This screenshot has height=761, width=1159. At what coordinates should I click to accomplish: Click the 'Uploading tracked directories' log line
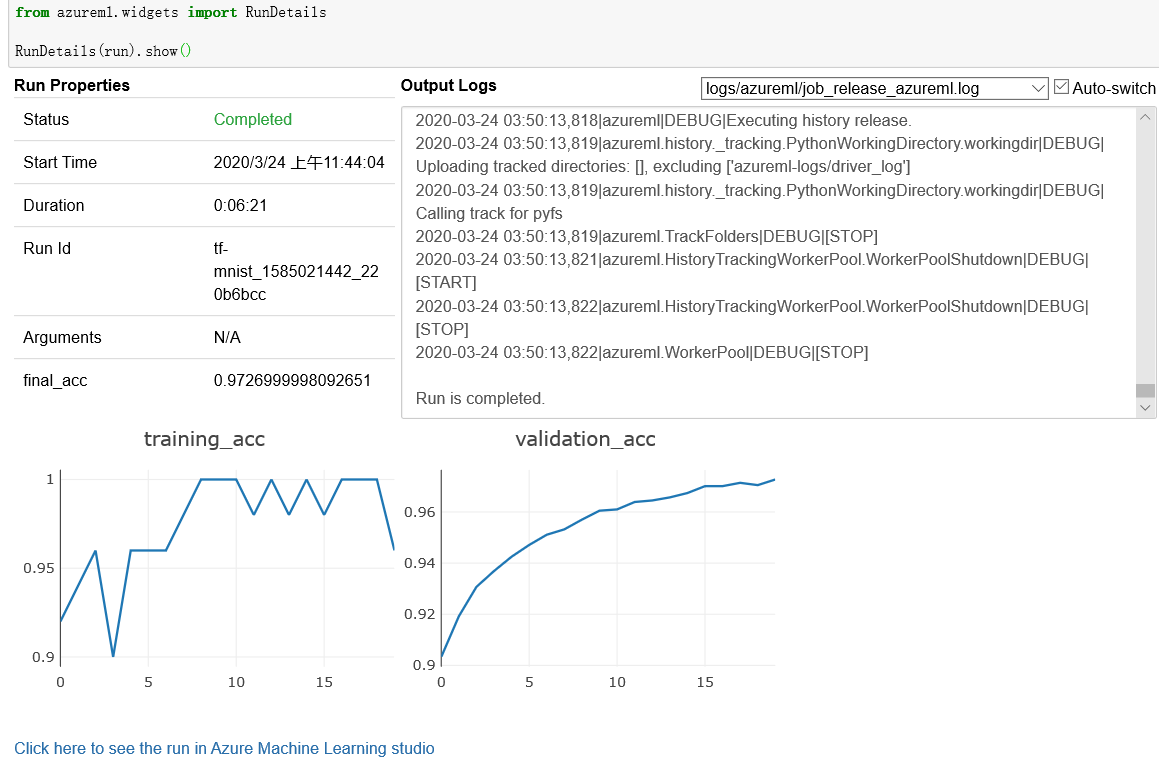[662, 167]
